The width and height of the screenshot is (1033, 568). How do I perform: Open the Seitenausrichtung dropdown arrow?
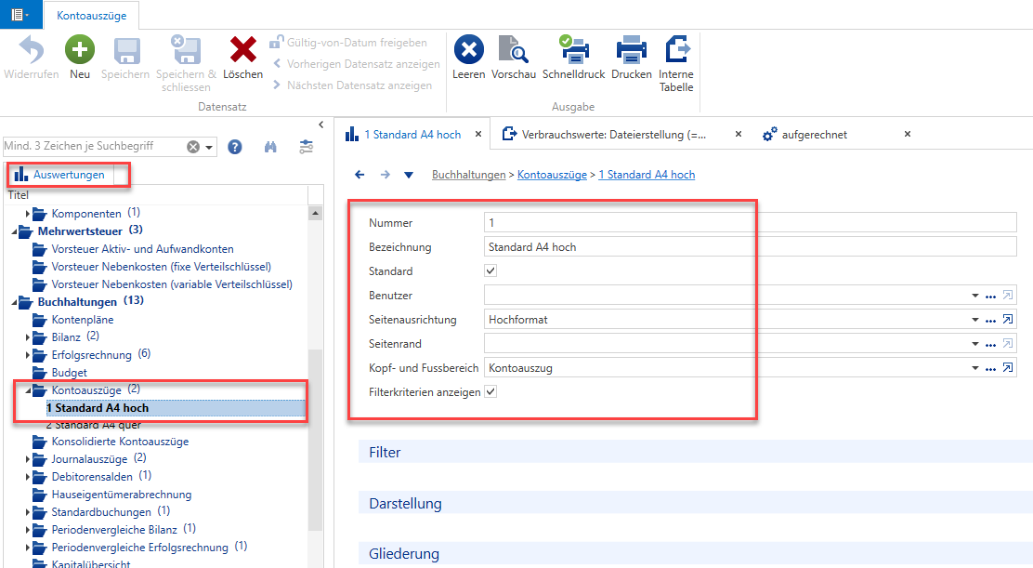point(975,320)
